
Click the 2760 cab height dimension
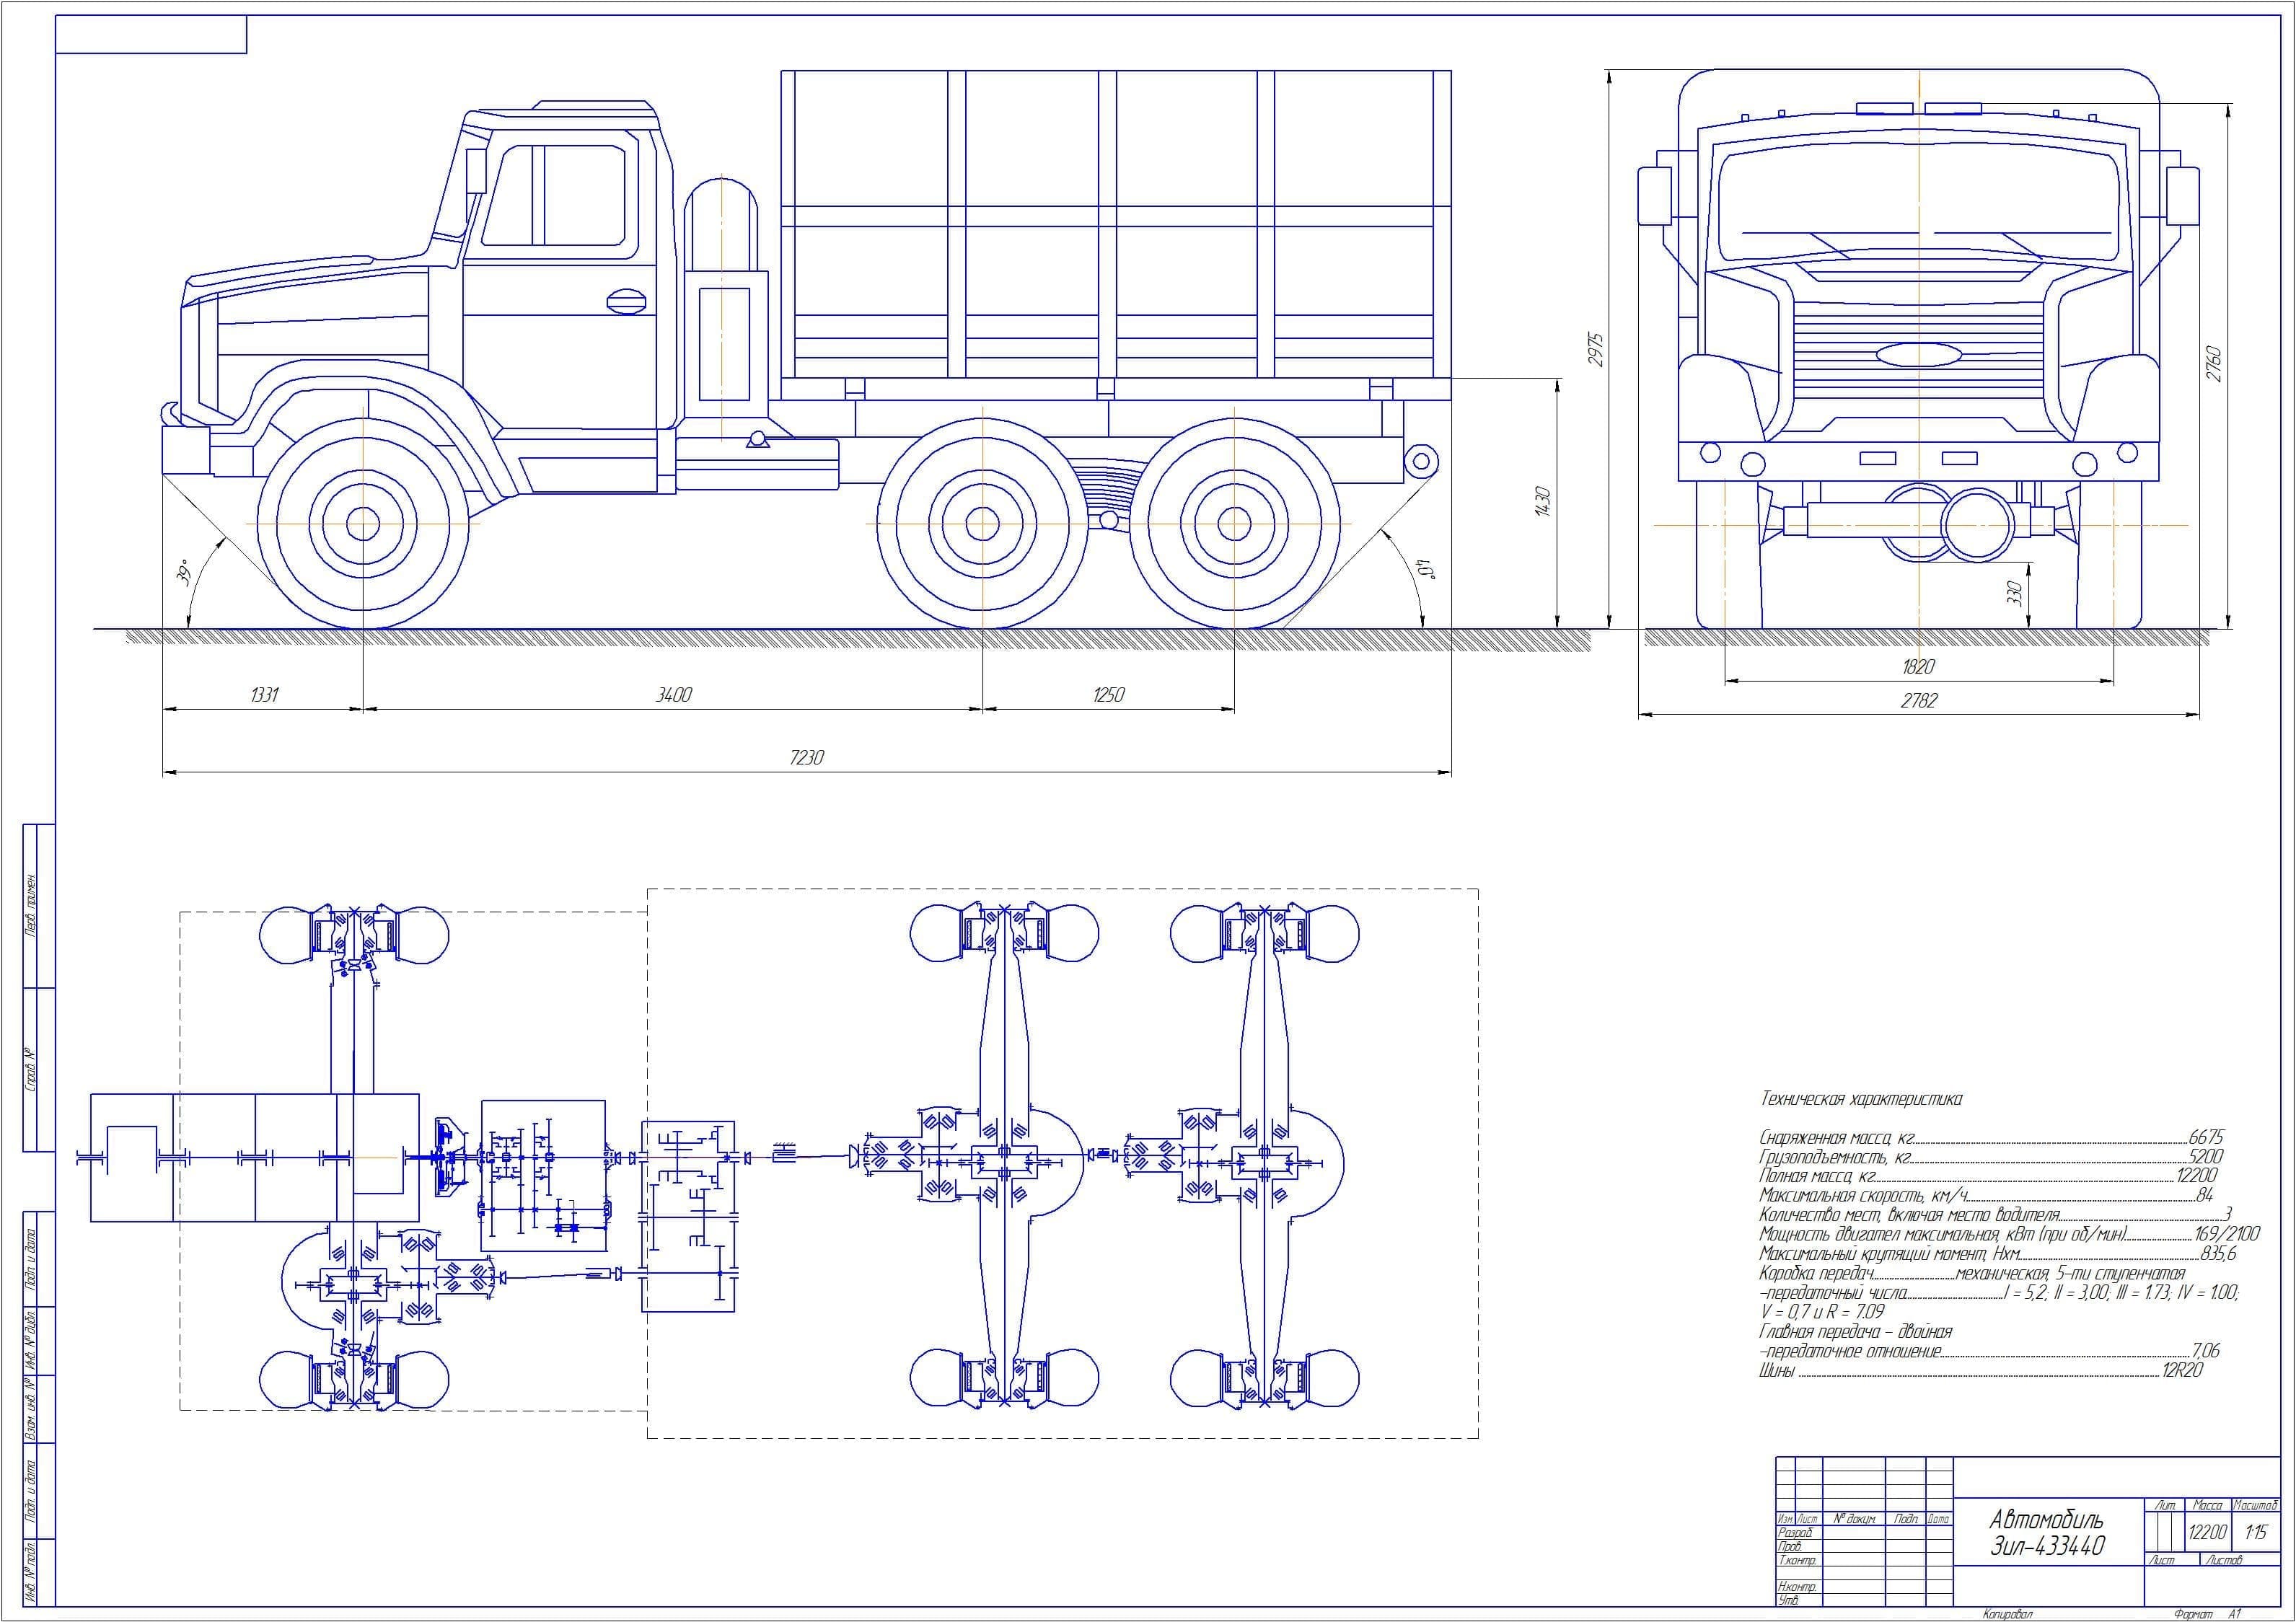pyautogui.click(x=2214, y=364)
